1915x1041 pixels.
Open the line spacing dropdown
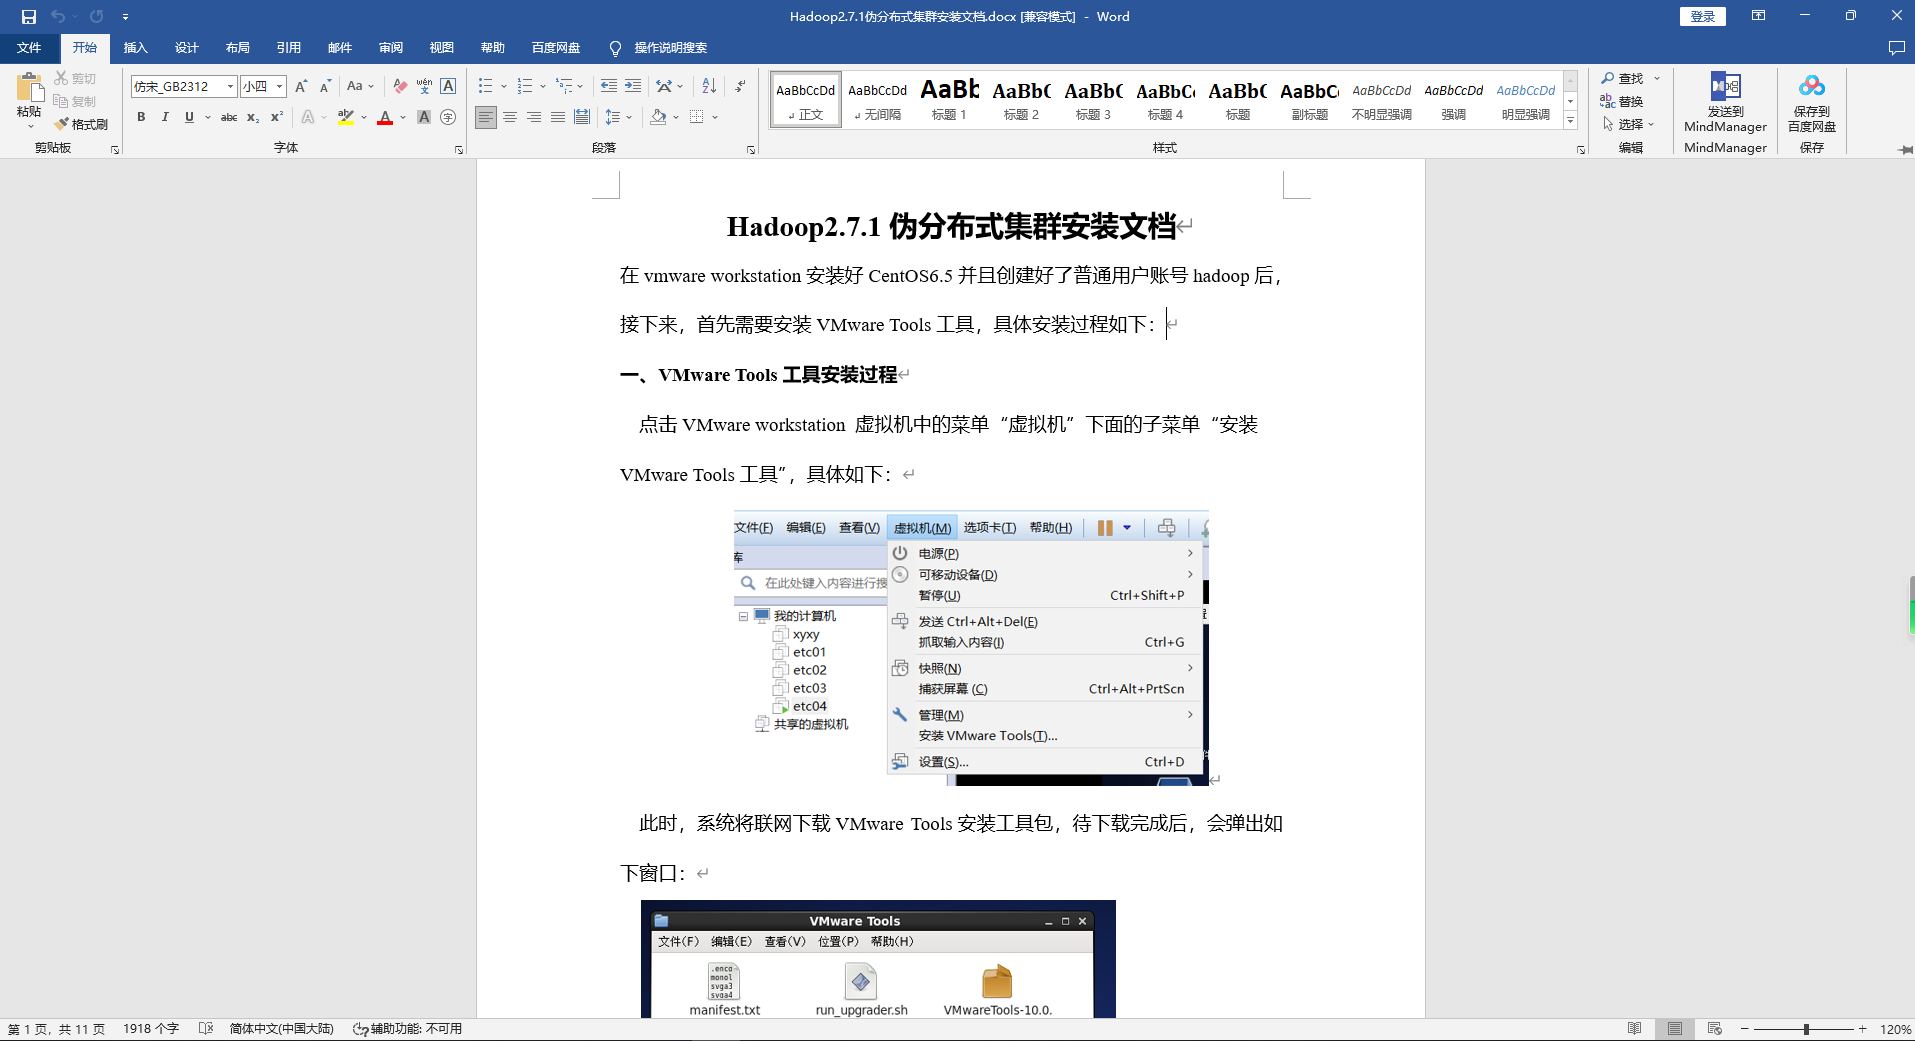pyautogui.click(x=619, y=117)
